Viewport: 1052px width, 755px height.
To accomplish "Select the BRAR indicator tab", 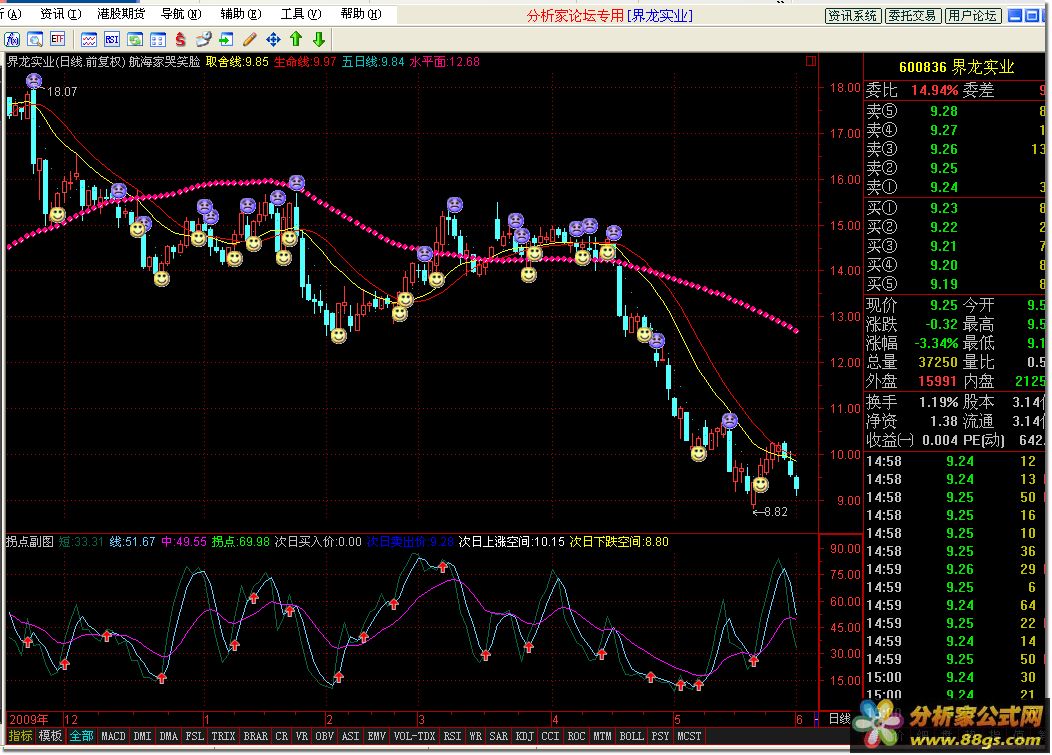I will coord(256,736).
